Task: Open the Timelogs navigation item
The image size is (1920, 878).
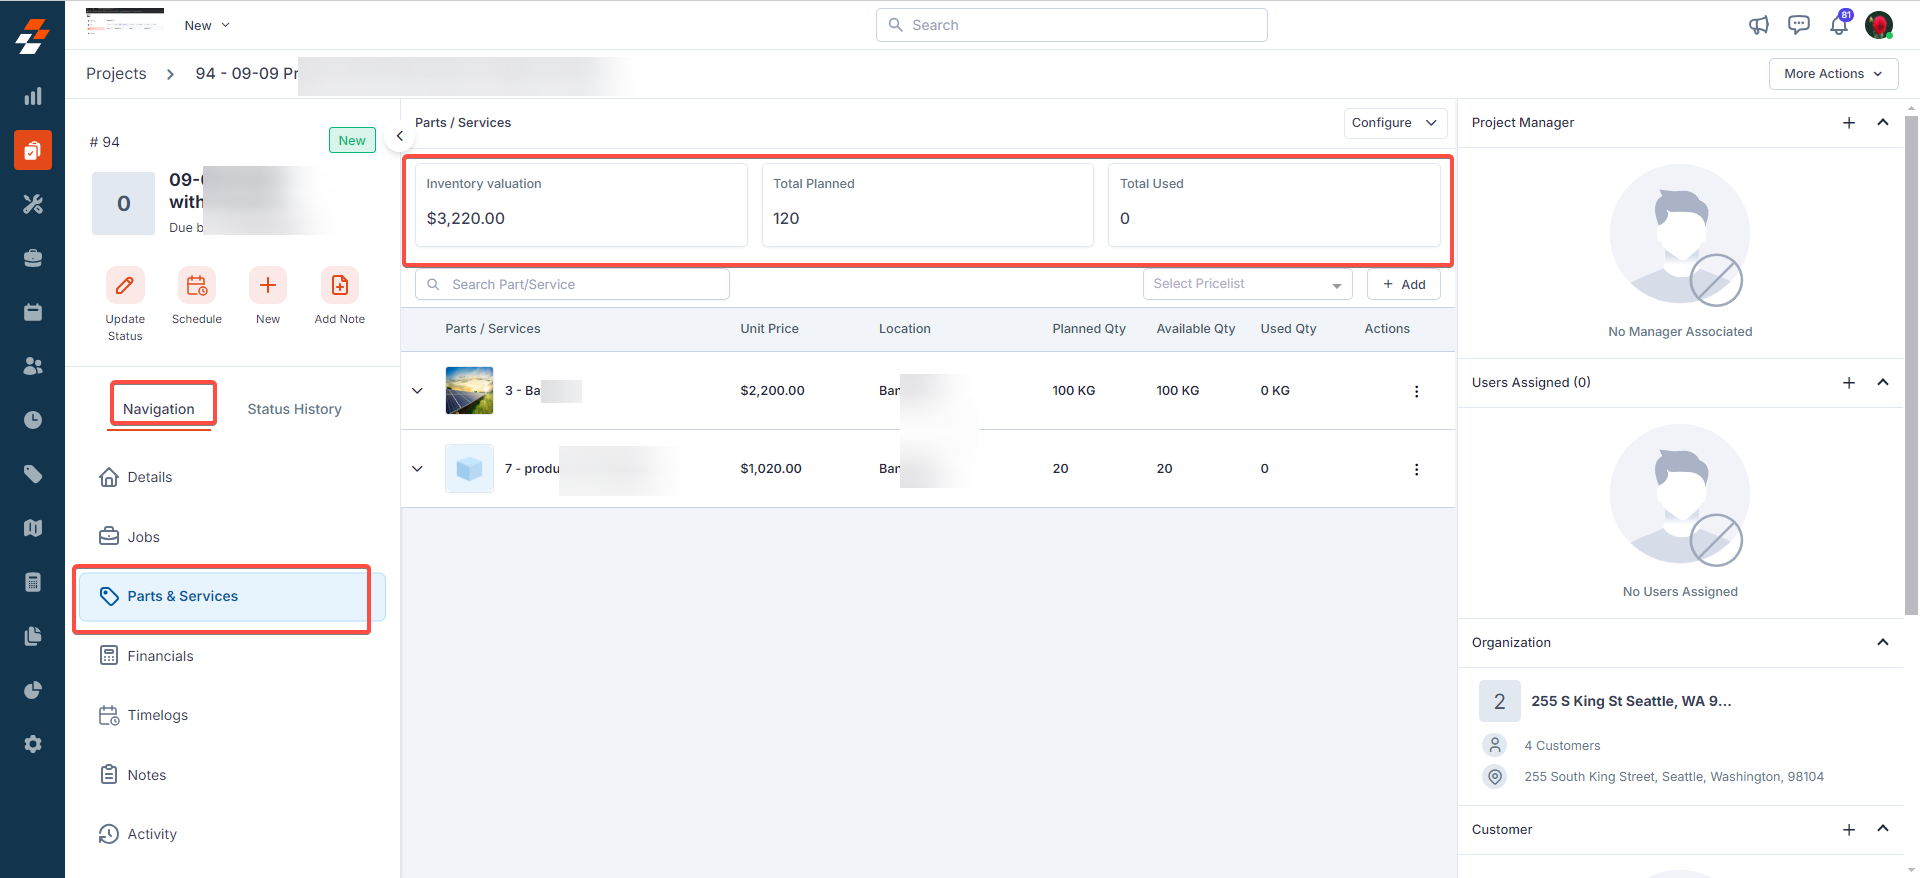Action: click(157, 715)
